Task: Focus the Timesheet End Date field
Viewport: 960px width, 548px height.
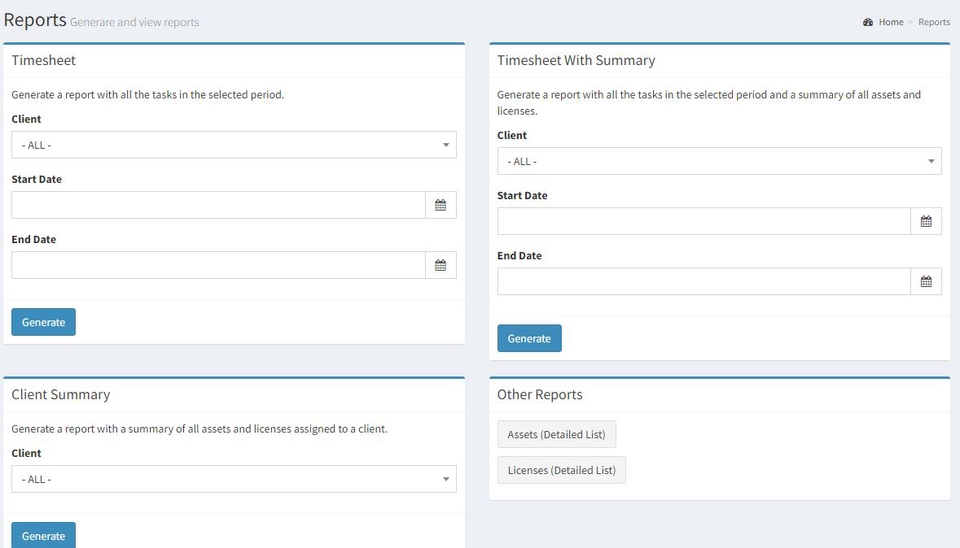Action: tap(218, 265)
